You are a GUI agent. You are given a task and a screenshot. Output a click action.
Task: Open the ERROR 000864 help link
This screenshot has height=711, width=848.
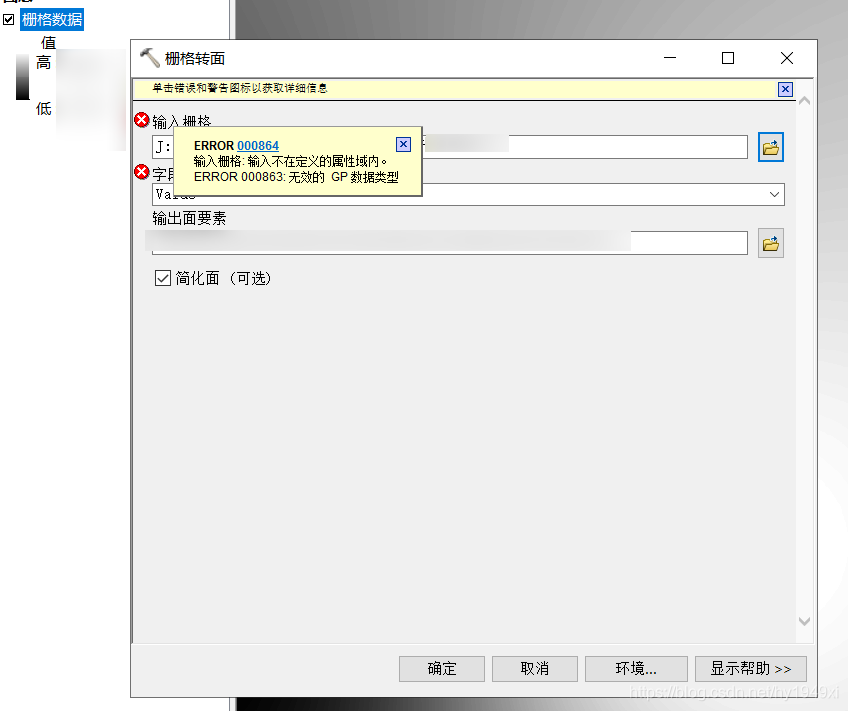[258, 145]
